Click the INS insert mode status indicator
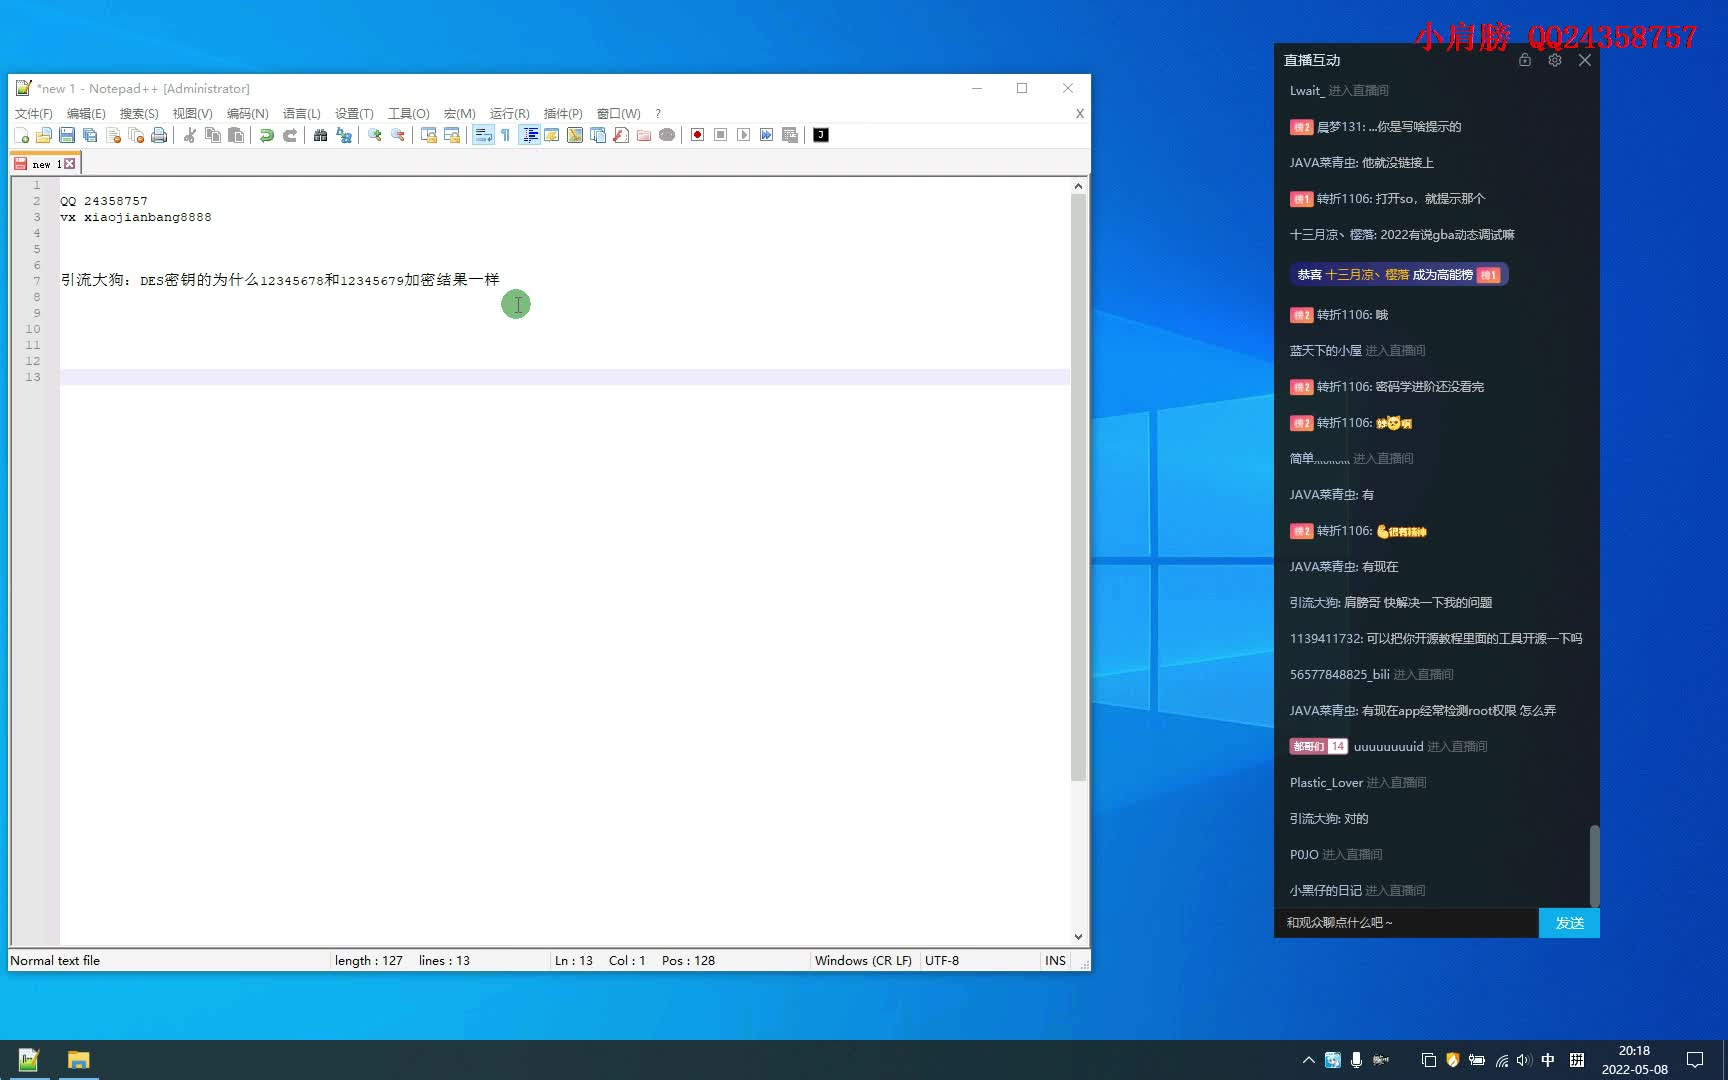 pyautogui.click(x=1055, y=960)
